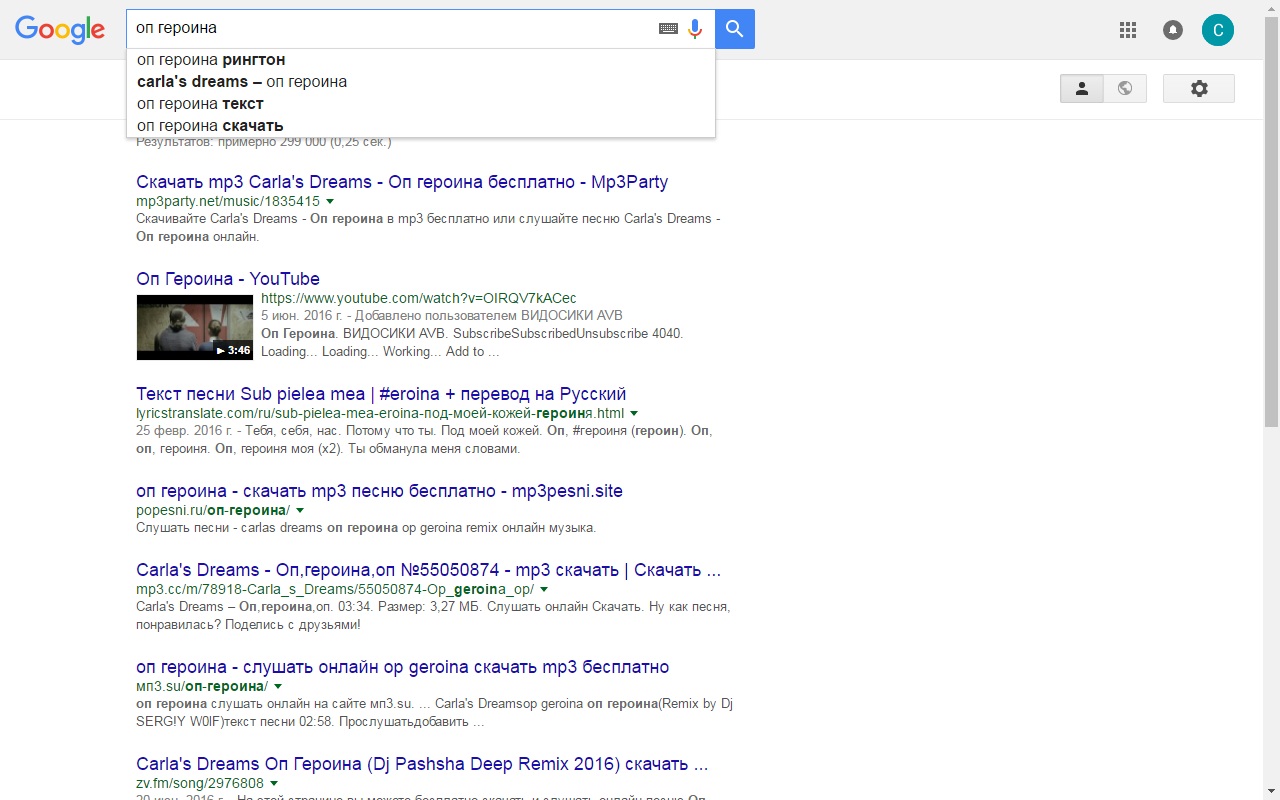Viewport: 1280px width, 800px height.
Task: Expand dropdown arrow next to mp3party.net URL
Action: pyautogui.click(x=330, y=202)
